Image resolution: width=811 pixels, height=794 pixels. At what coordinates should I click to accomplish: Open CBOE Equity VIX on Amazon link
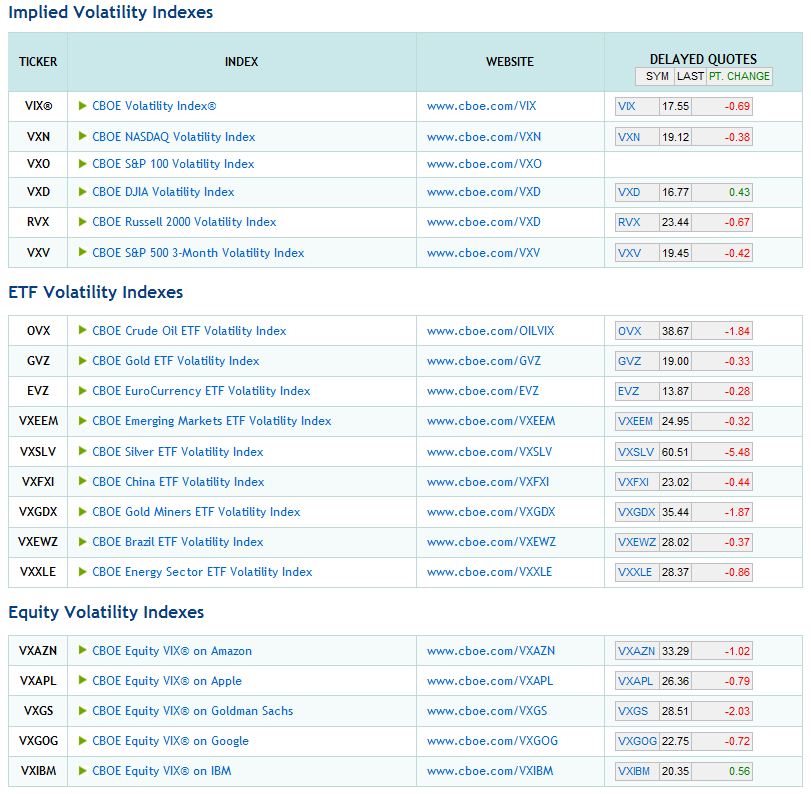[172, 651]
